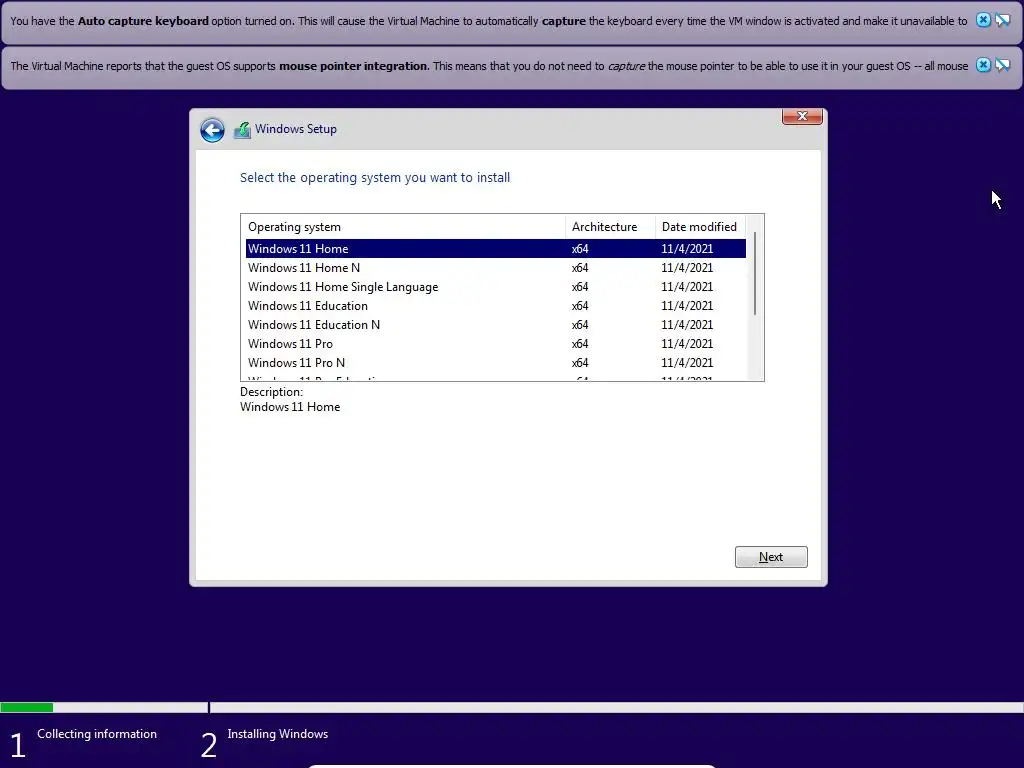Click x64 cell in Windows 11 Home N row

pos(580,268)
